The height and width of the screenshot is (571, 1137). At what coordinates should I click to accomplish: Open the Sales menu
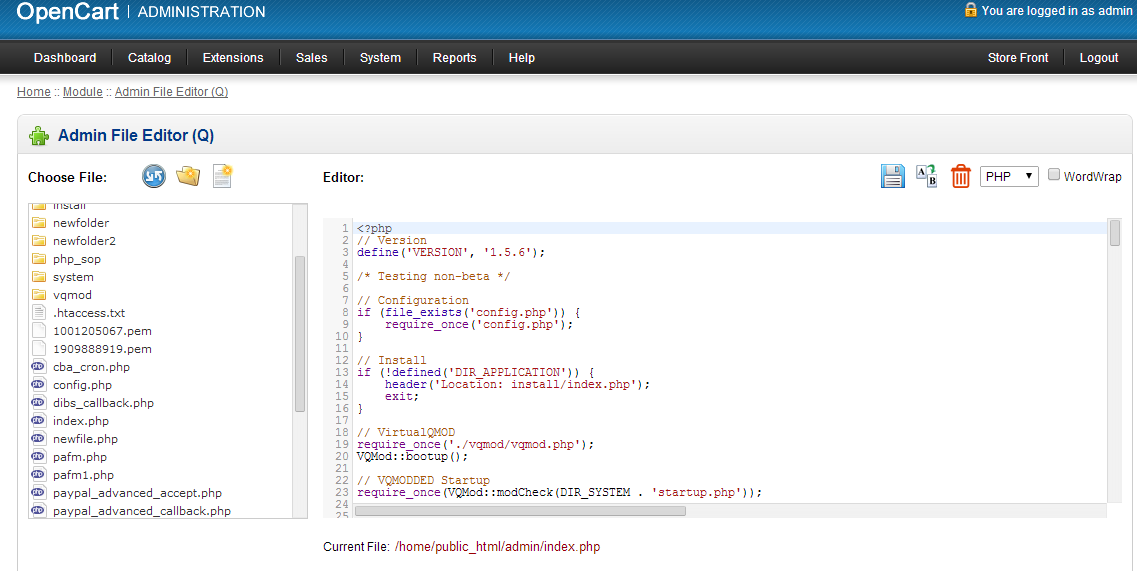click(x=311, y=57)
